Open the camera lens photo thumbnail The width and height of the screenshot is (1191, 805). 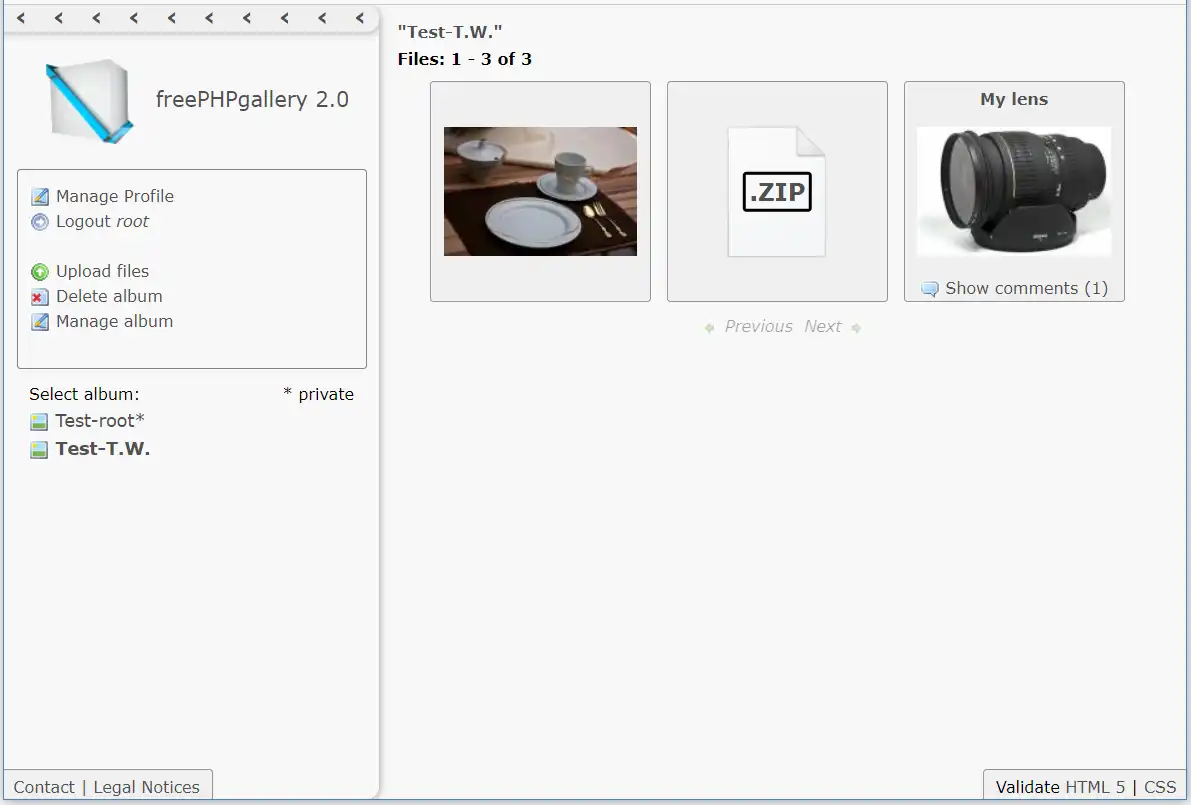tap(1014, 191)
